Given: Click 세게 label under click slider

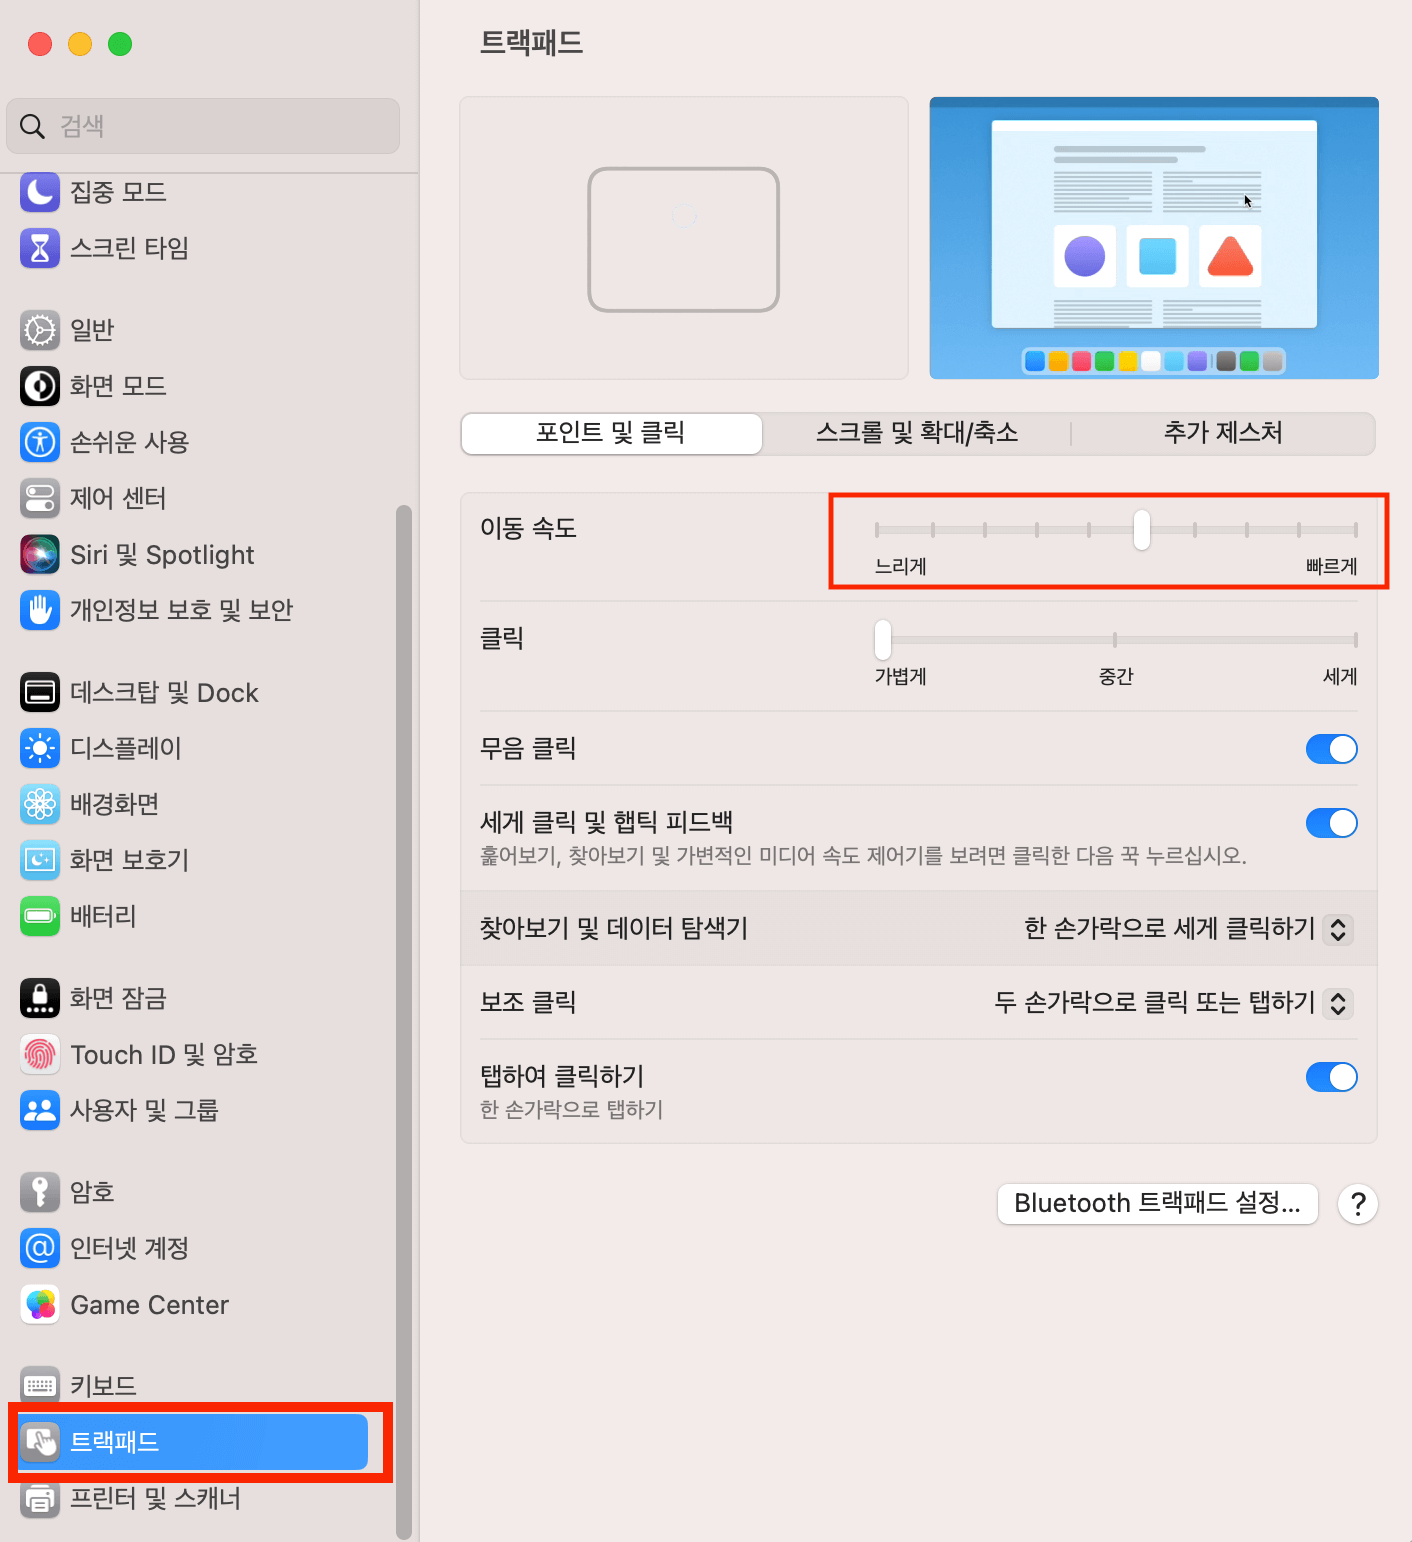Looking at the screenshot, I should 1340,677.
